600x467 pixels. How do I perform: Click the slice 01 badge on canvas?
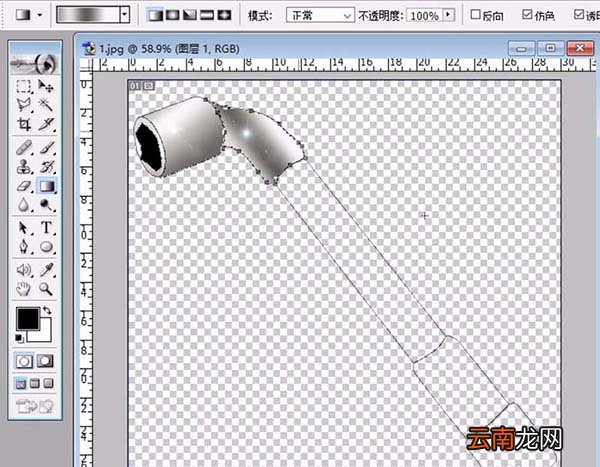coord(135,86)
